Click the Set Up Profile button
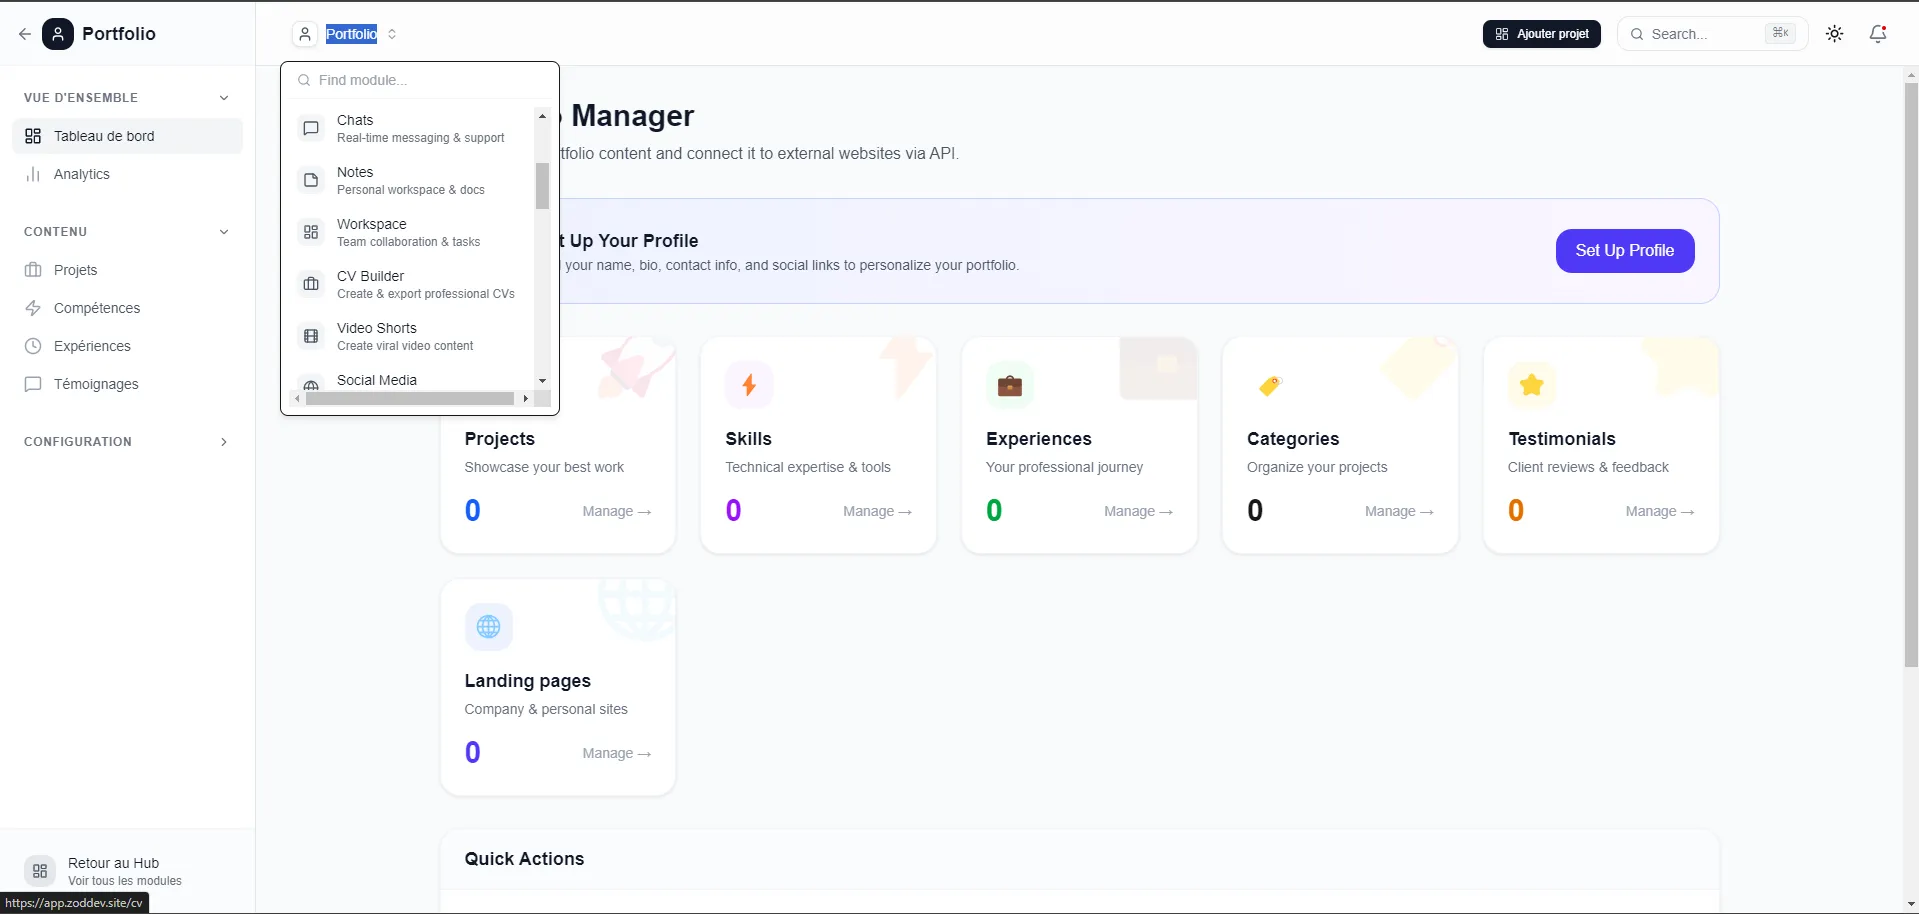The width and height of the screenshot is (1919, 914). (1624, 251)
